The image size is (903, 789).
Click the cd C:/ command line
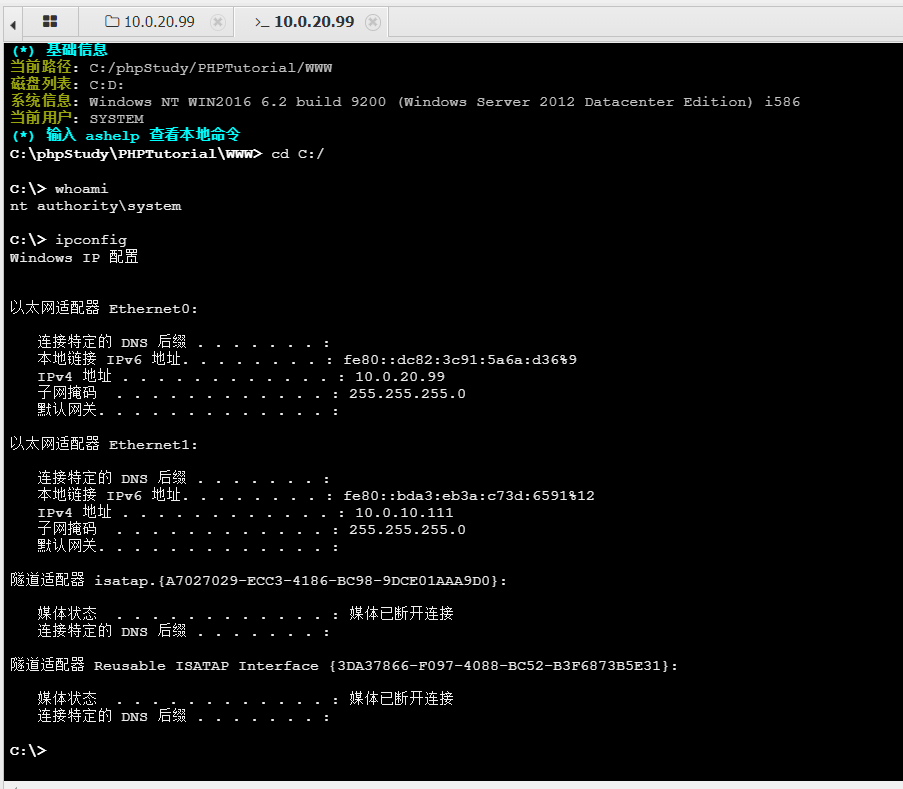tap(167, 154)
